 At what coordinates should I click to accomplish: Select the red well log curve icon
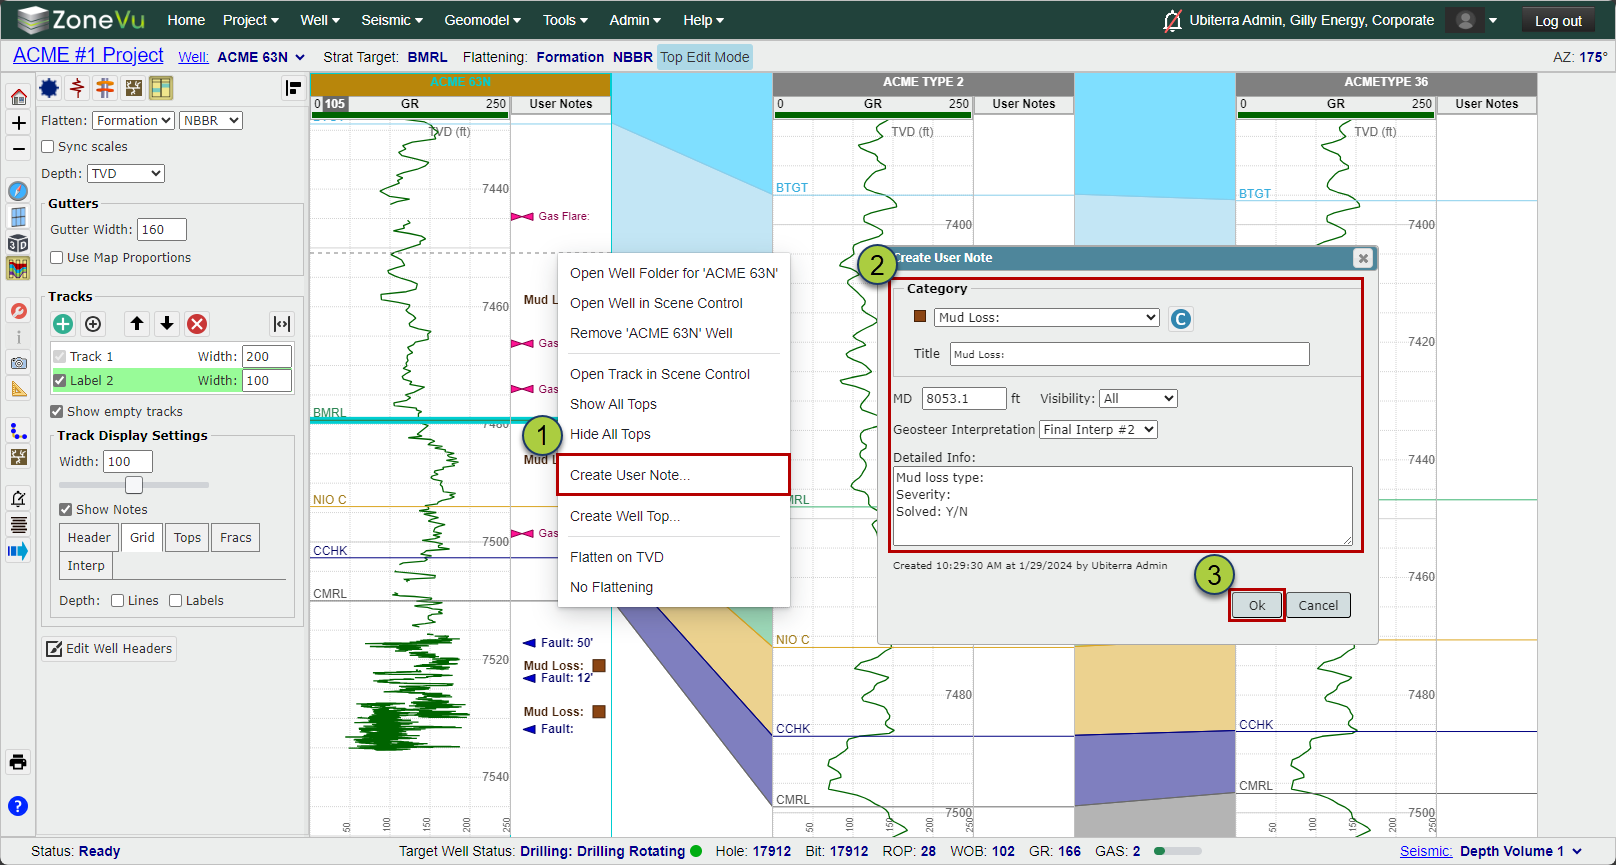tap(77, 88)
